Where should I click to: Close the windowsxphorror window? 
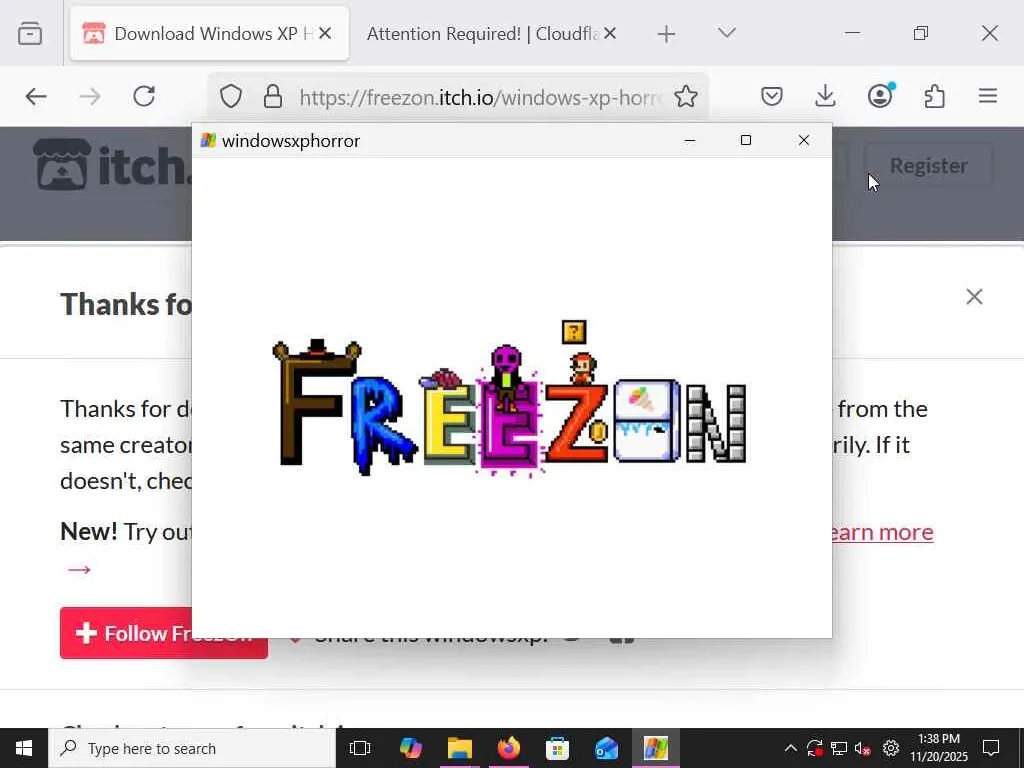click(x=804, y=140)
